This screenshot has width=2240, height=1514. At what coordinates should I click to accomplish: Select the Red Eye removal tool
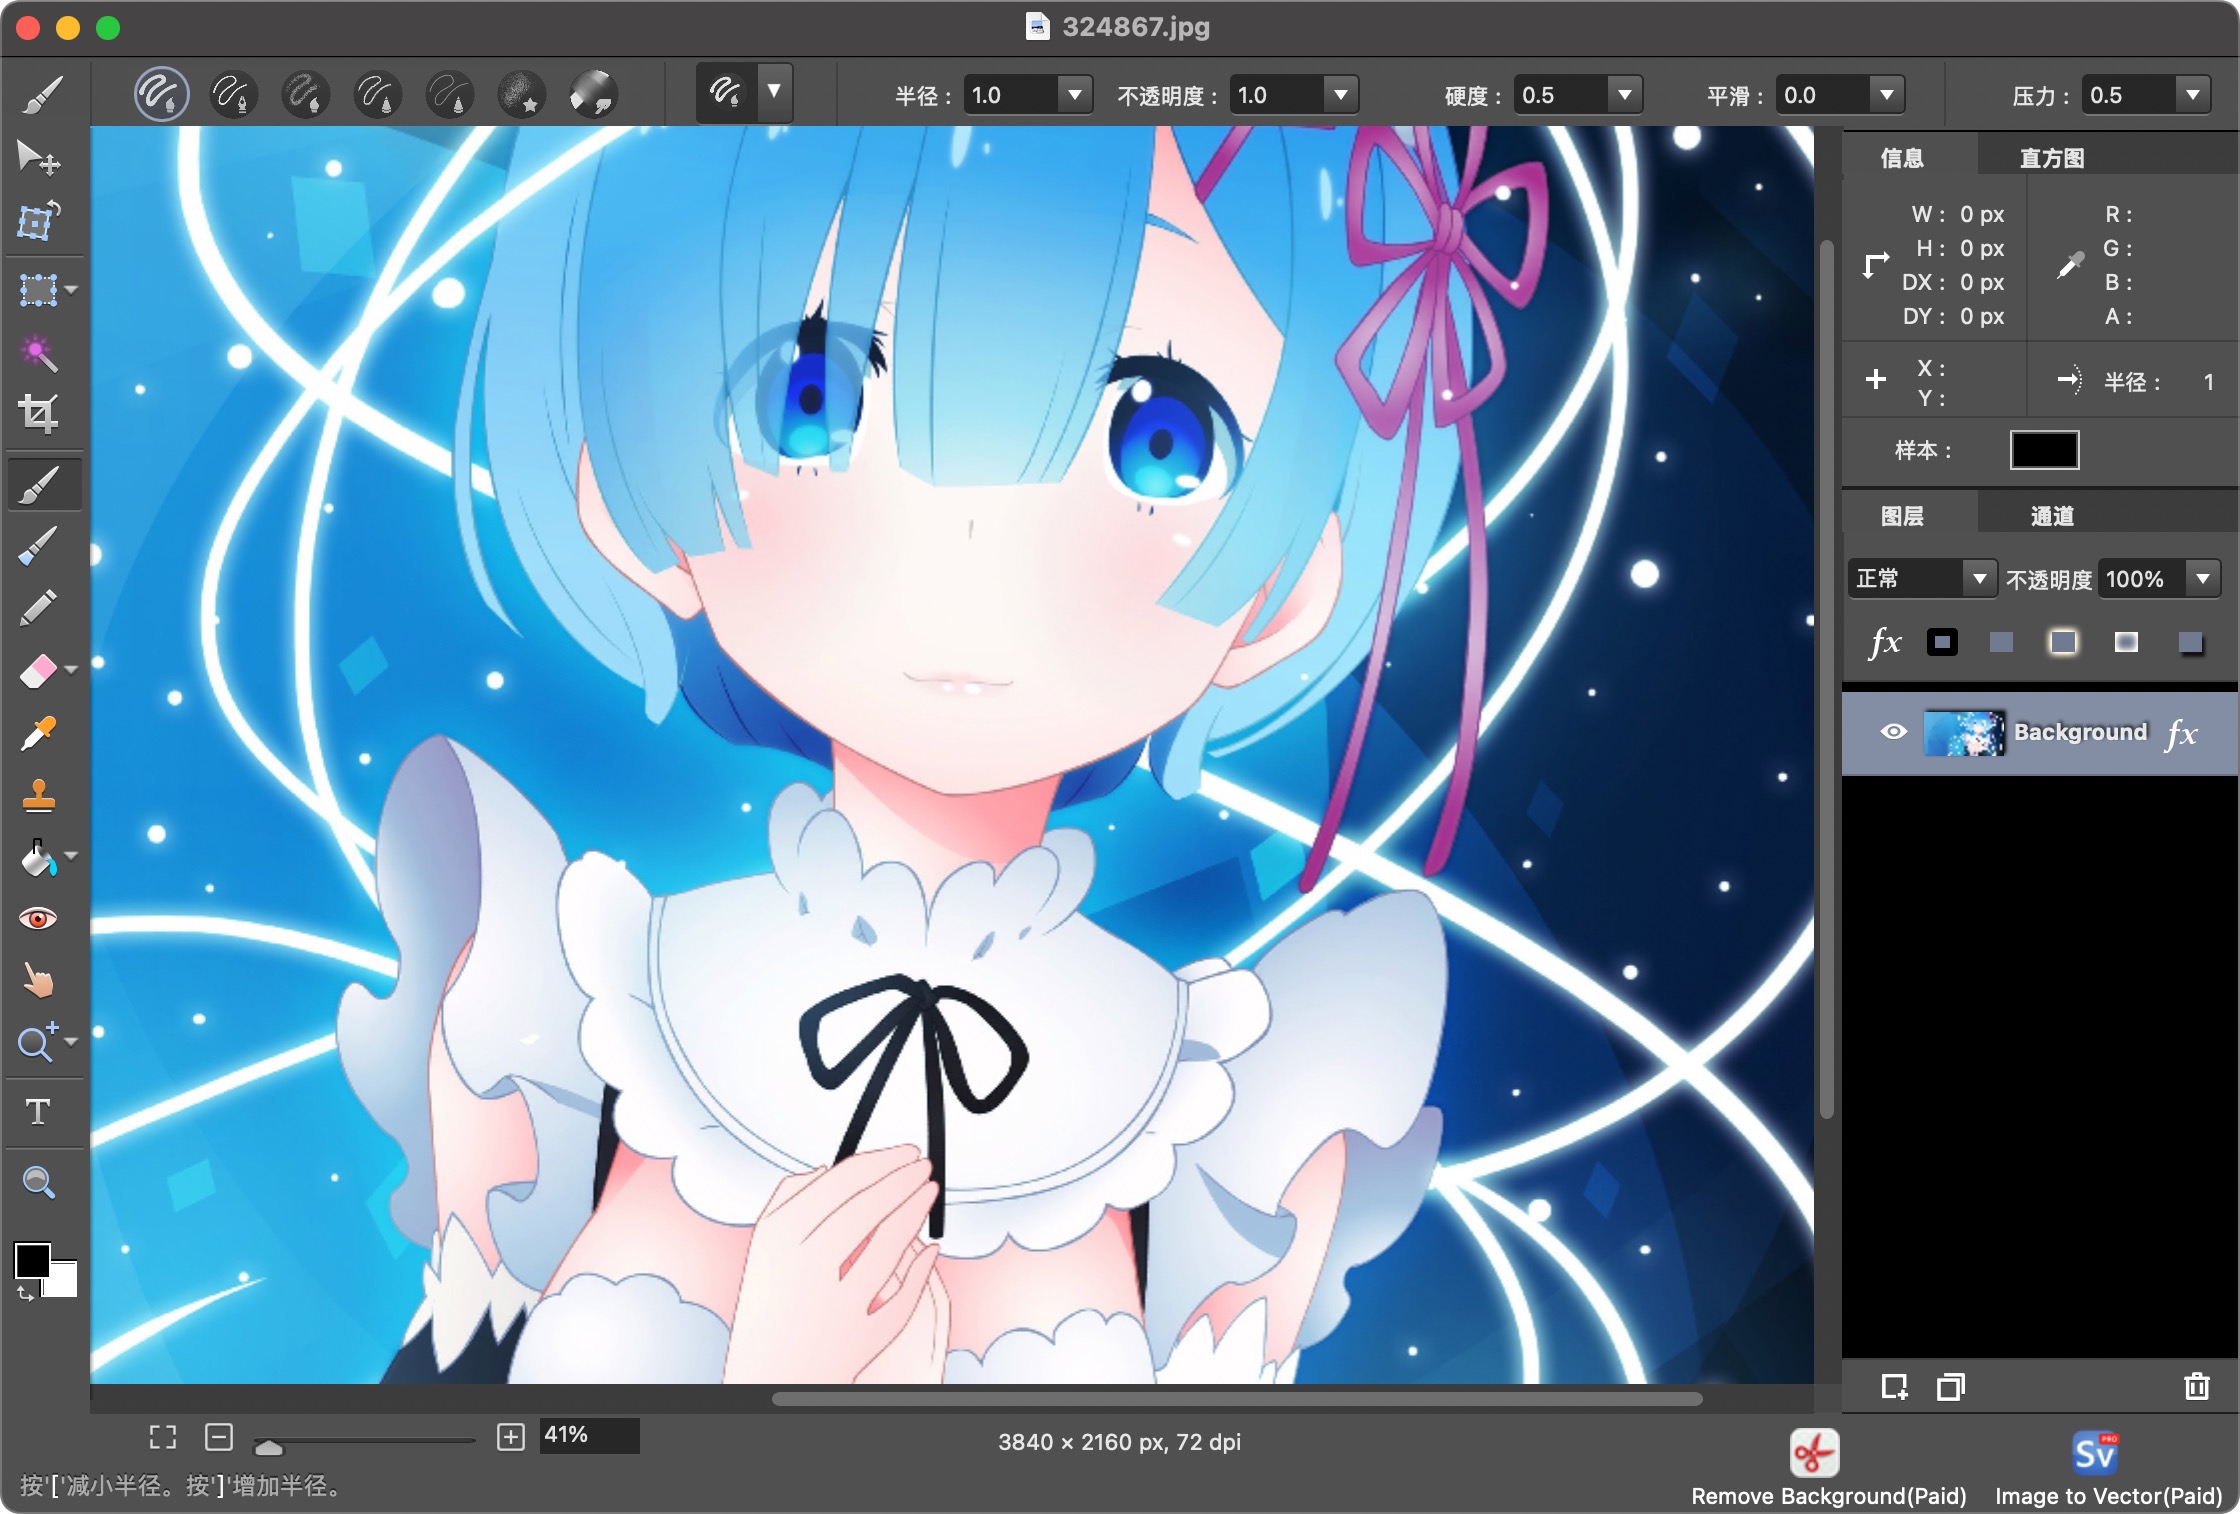coord(39,918)
